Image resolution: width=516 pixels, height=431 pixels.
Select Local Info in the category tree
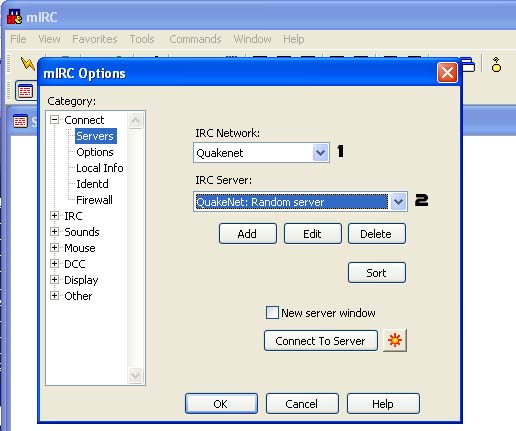100,168
